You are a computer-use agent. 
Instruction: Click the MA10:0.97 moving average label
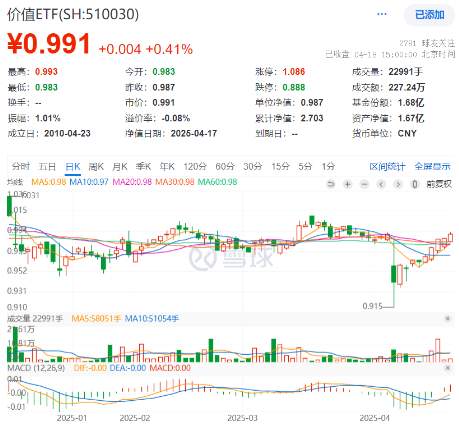[89, 182]
